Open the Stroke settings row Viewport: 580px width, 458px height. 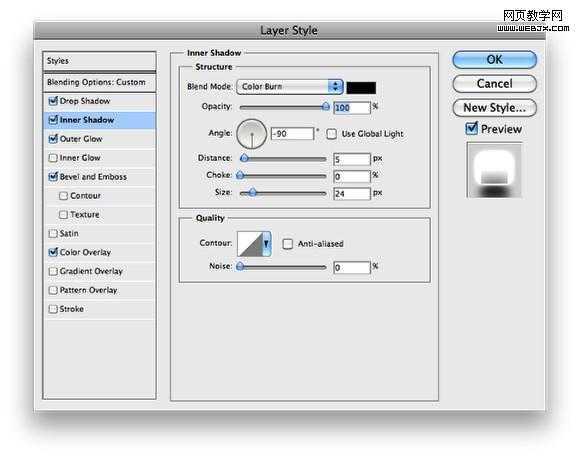(99, 309)
